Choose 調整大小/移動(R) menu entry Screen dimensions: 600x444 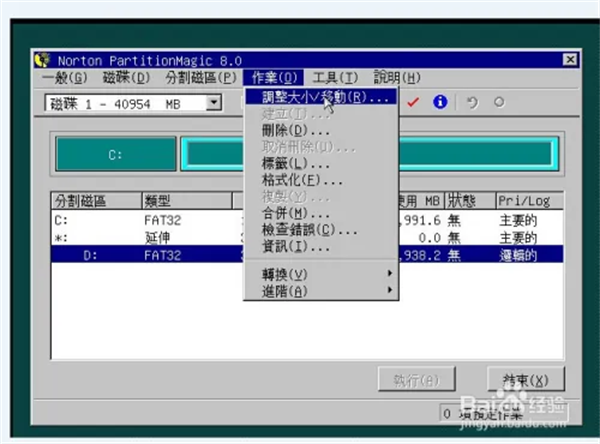tap(321, 97)
